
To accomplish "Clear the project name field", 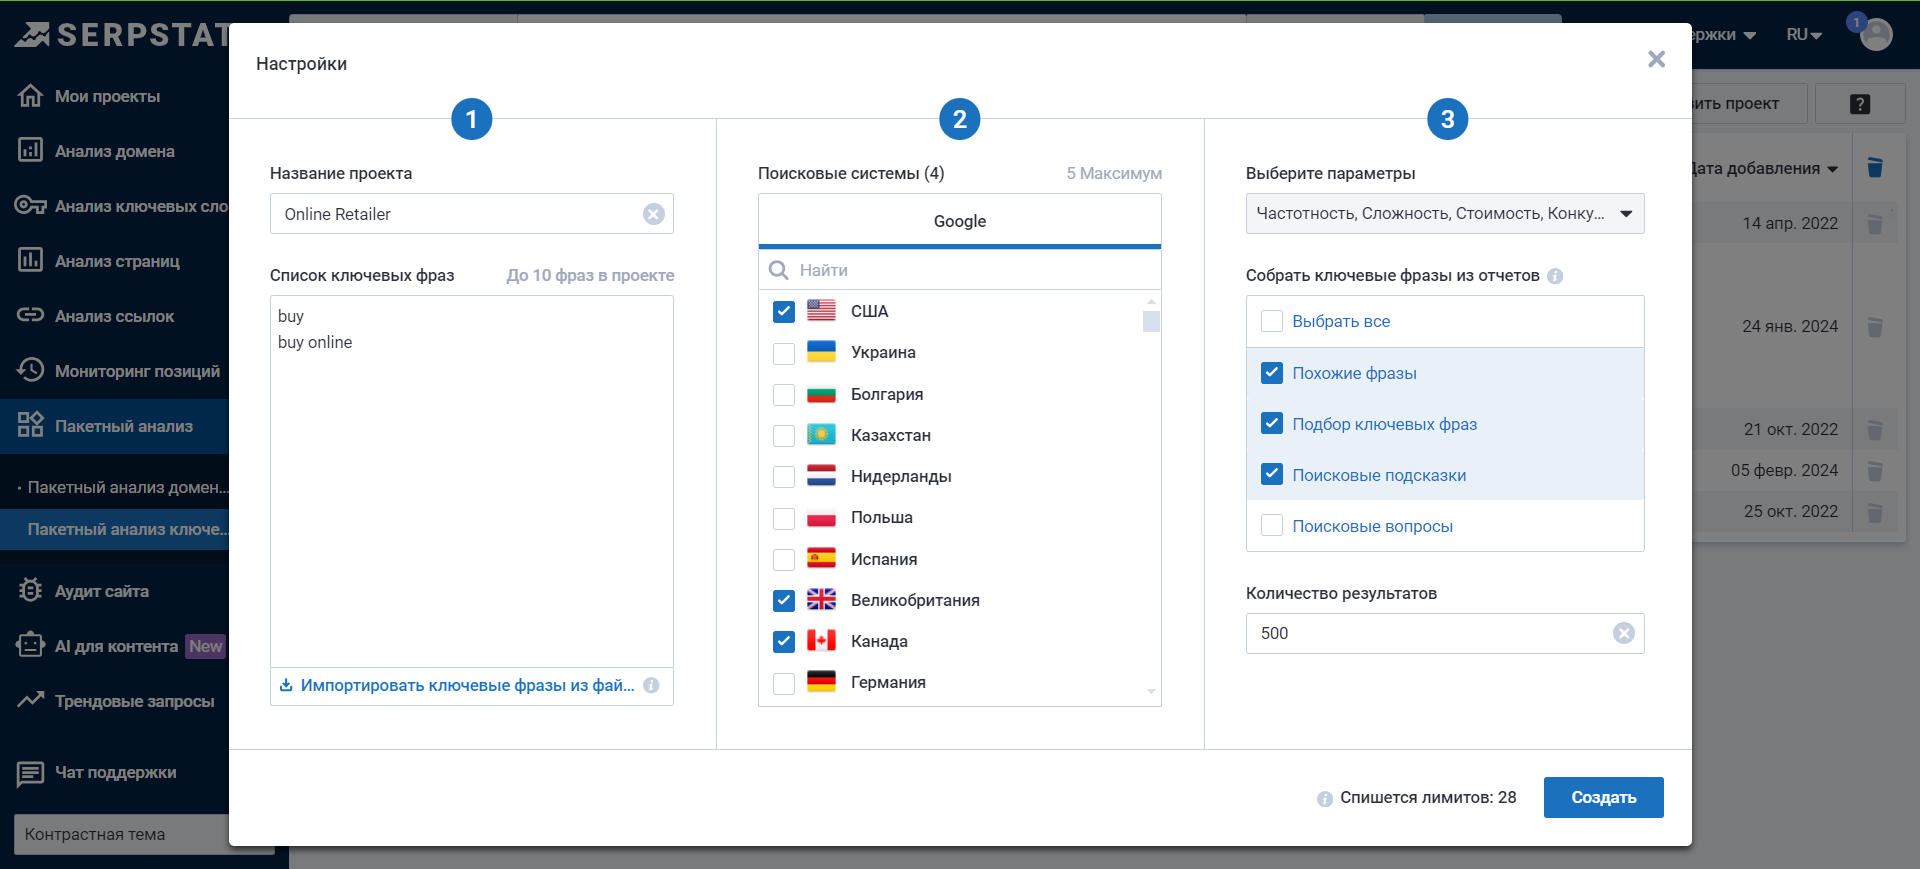I will [653, 214].
